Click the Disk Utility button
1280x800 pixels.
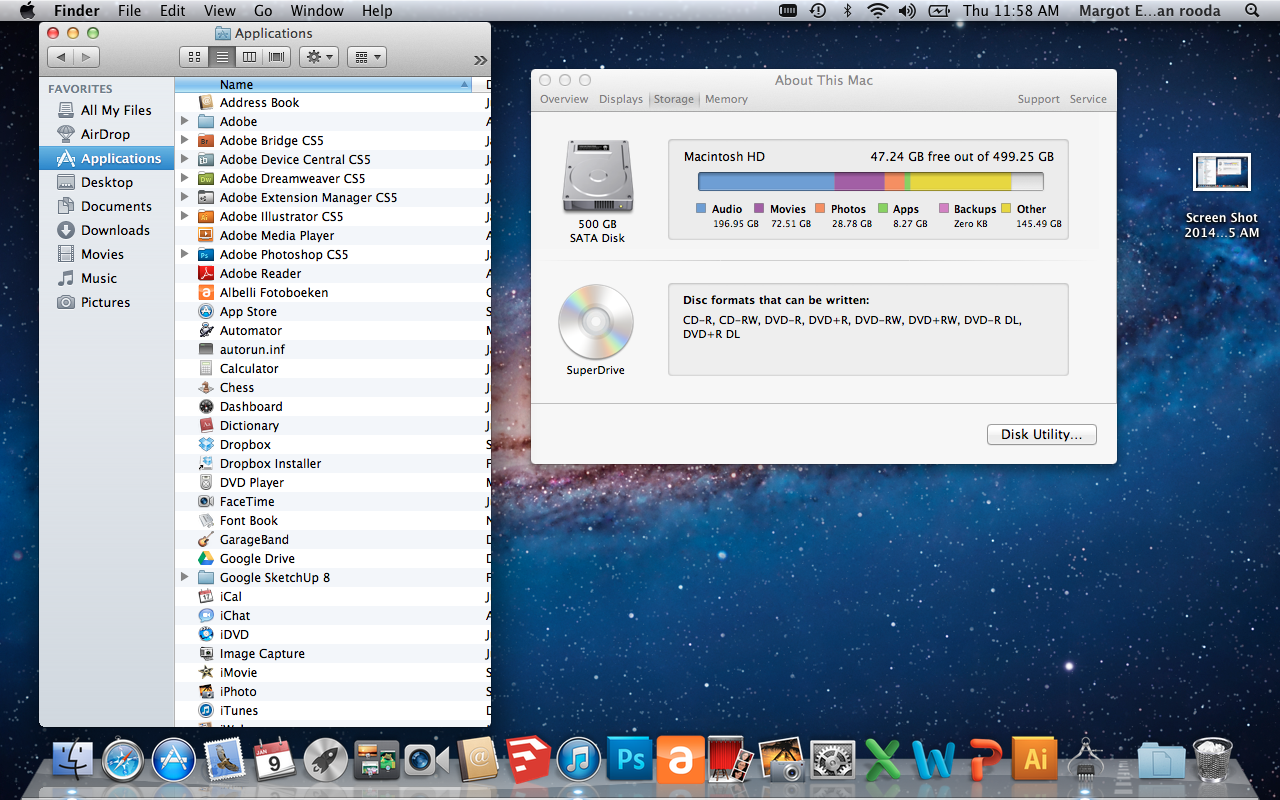click(1042, 435)
